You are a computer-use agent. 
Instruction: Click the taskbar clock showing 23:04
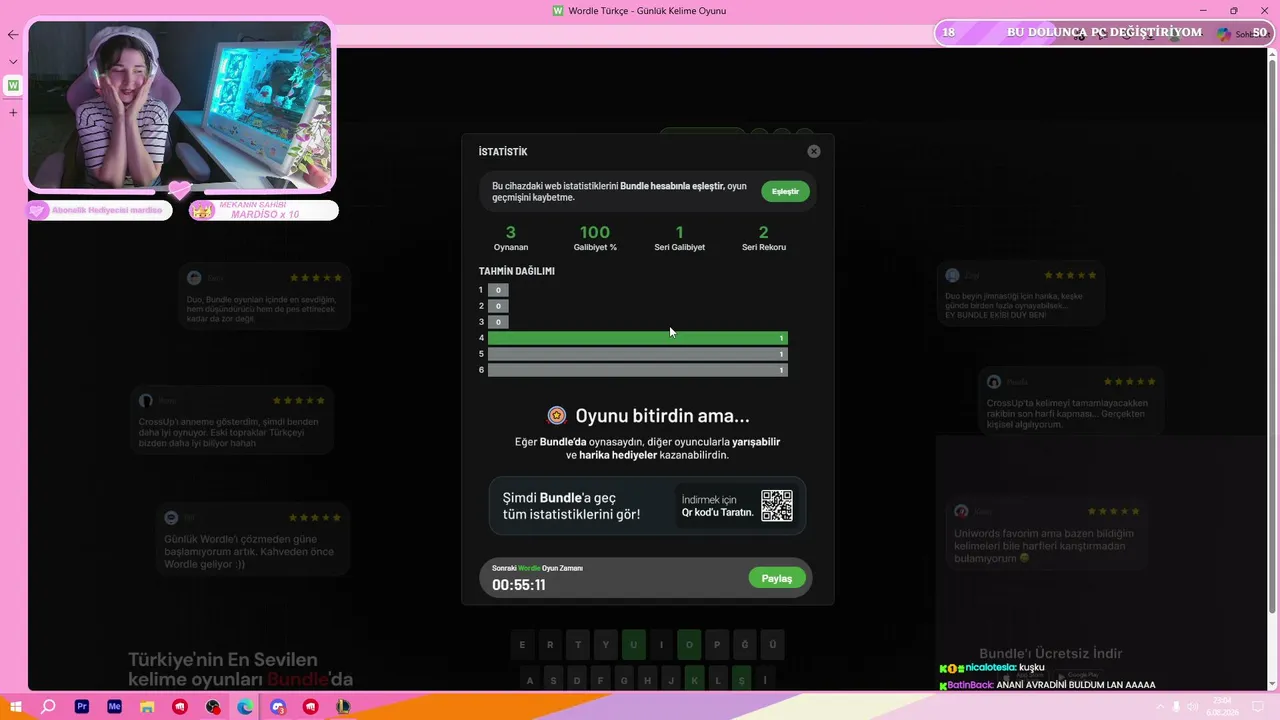click(x=1222, y=707)
